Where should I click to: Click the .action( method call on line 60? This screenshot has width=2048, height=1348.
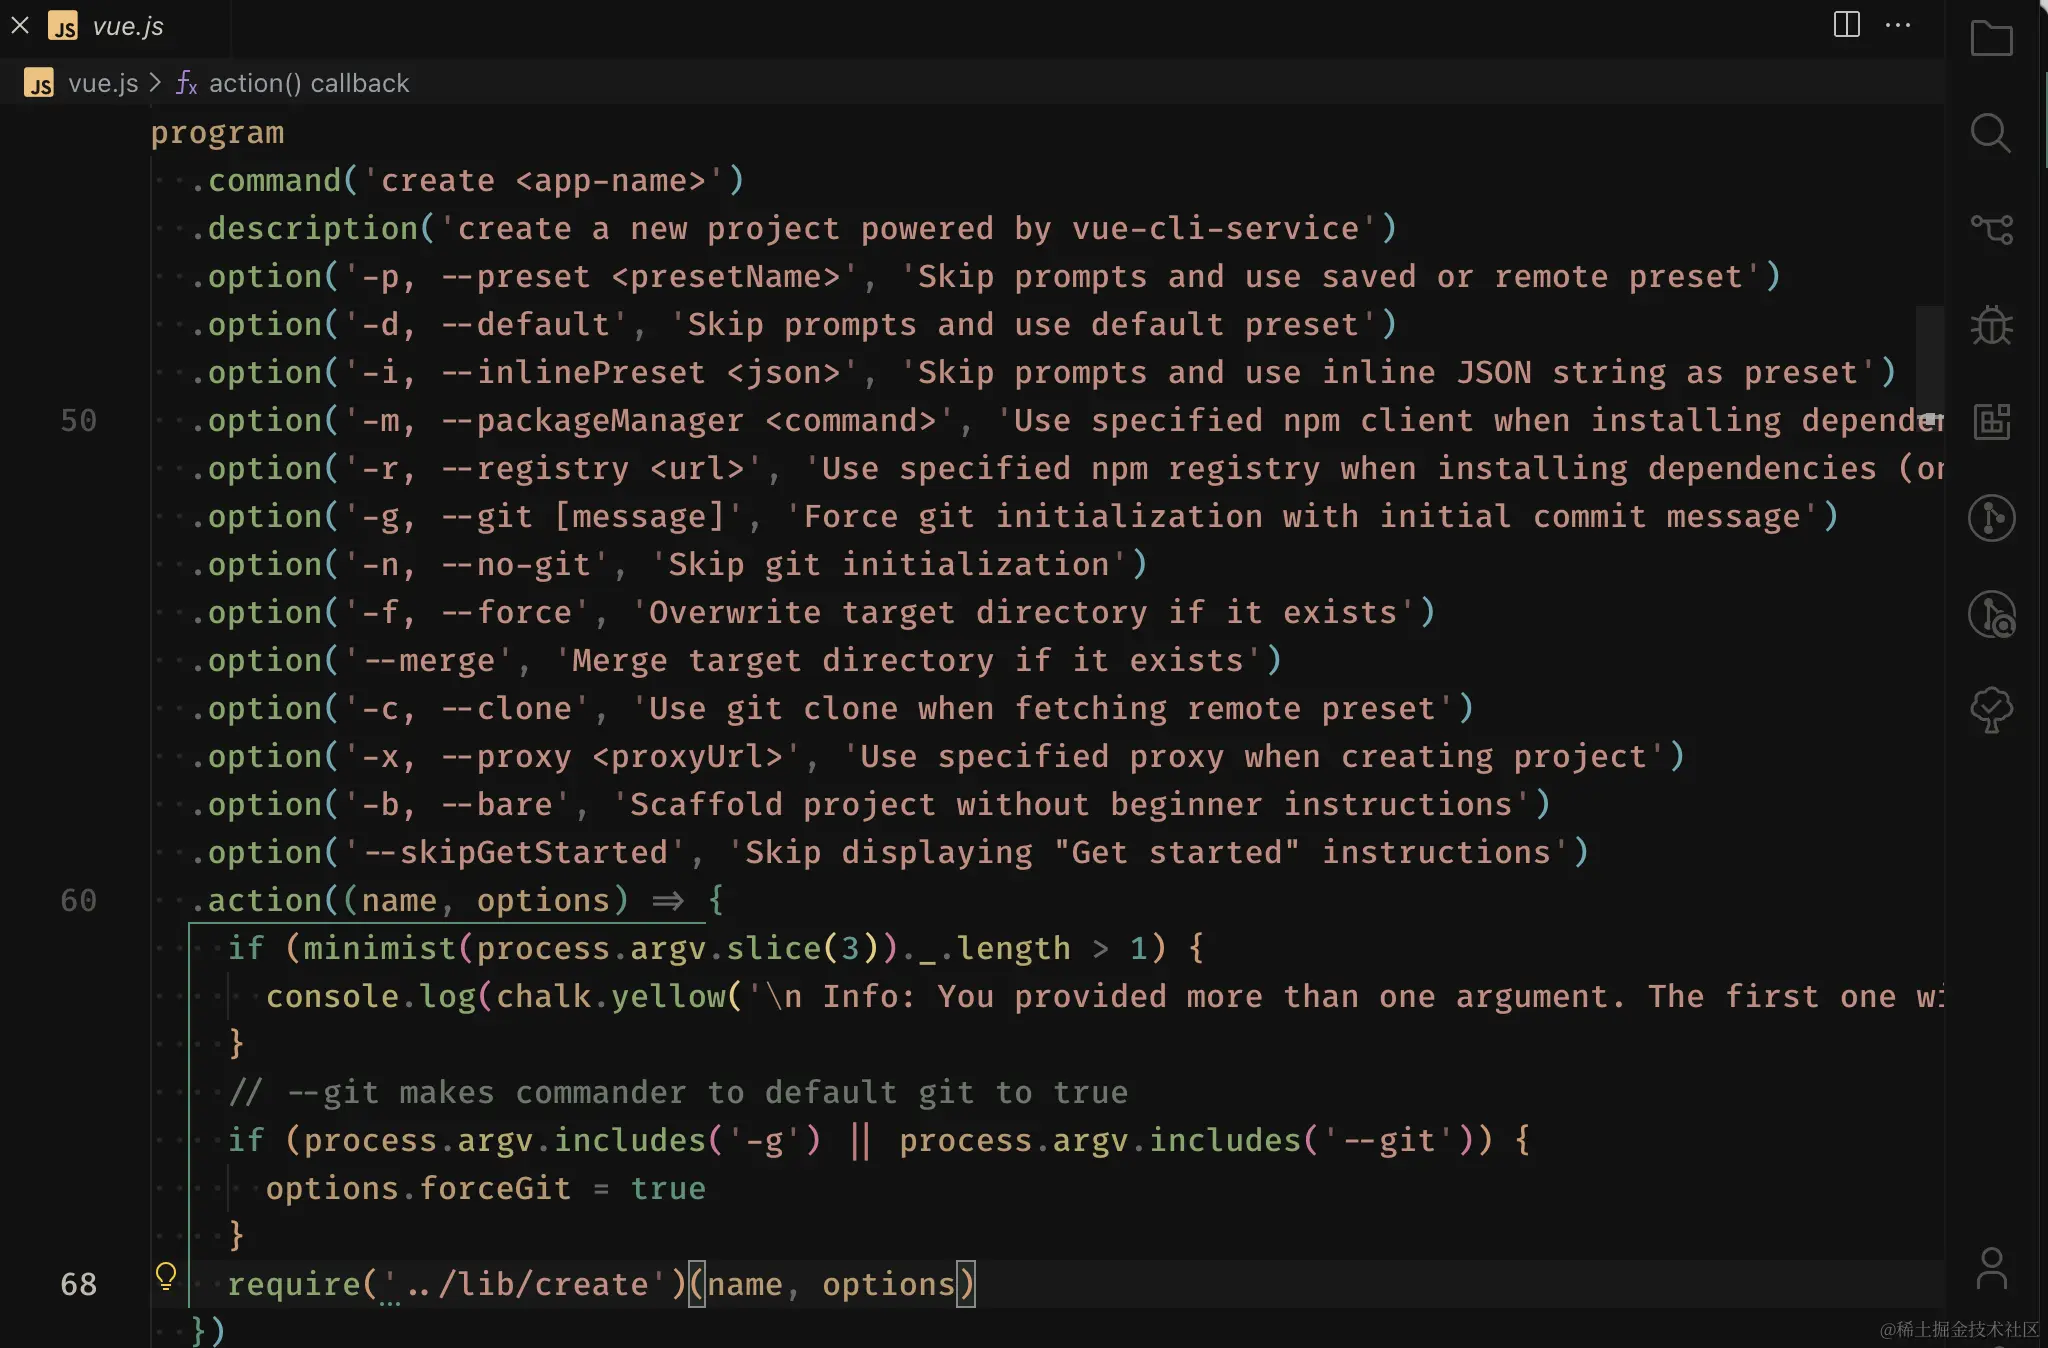265,900
